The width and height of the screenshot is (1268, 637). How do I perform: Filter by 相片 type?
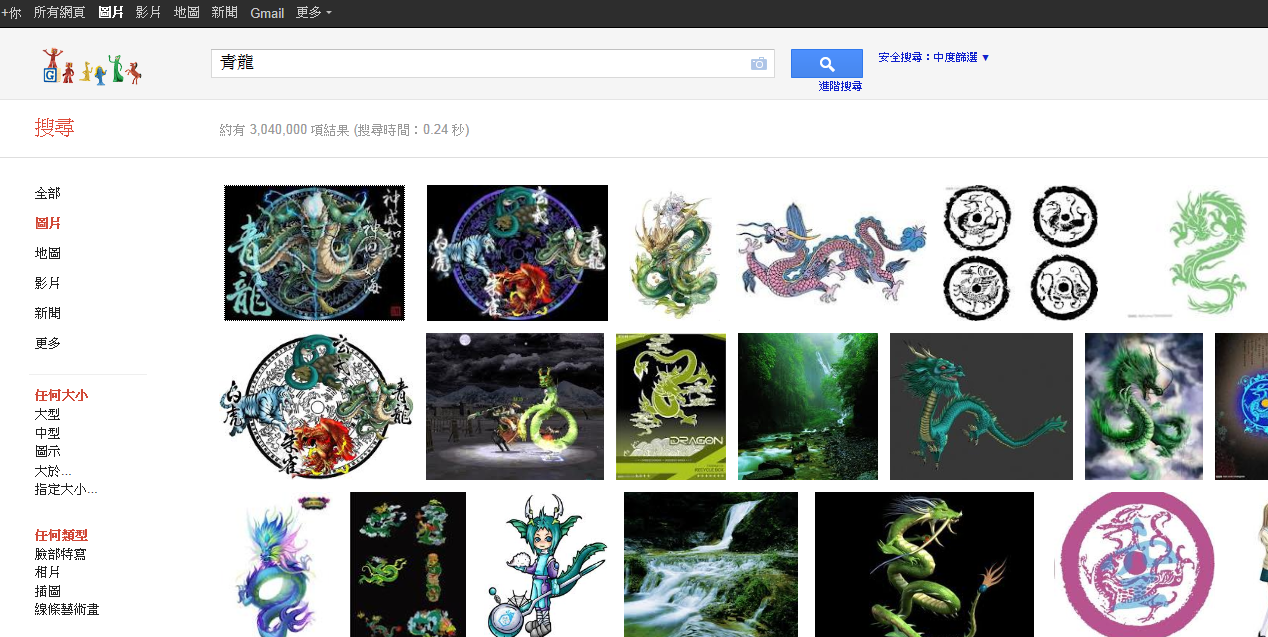click(47, 572)
